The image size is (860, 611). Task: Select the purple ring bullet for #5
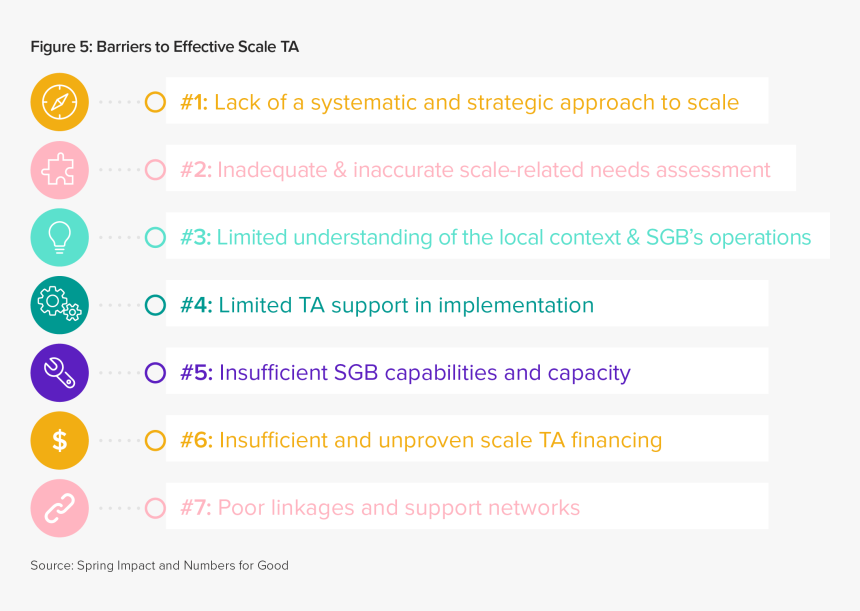(x=155, y=373)
